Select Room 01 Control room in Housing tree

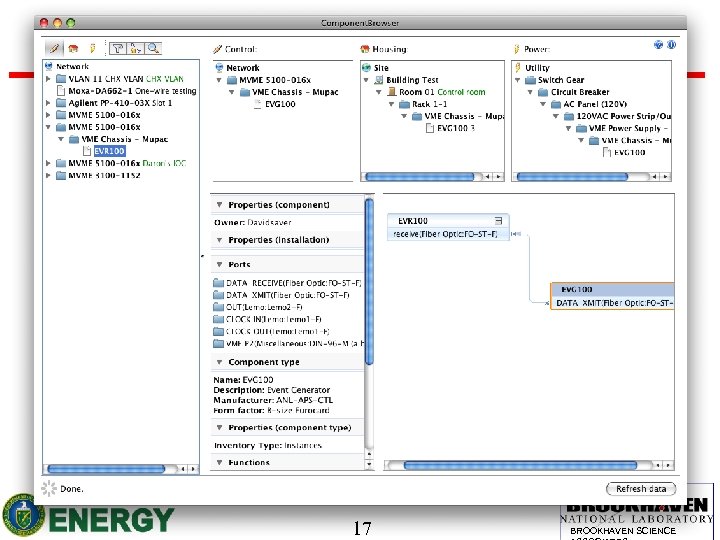[x=442, y=92]
